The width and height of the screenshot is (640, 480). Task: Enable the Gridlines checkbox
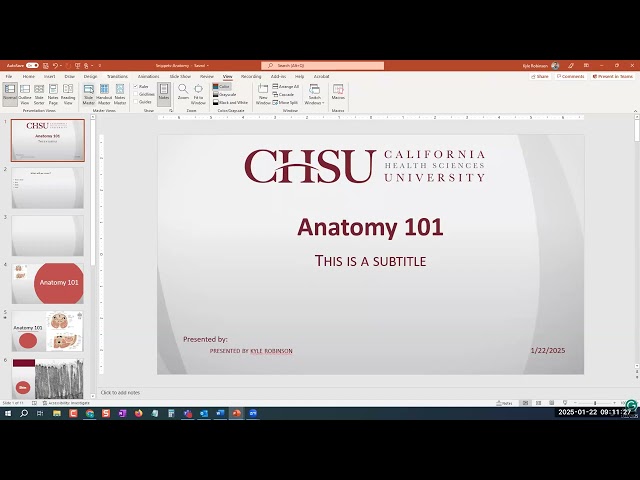(136, 94)
